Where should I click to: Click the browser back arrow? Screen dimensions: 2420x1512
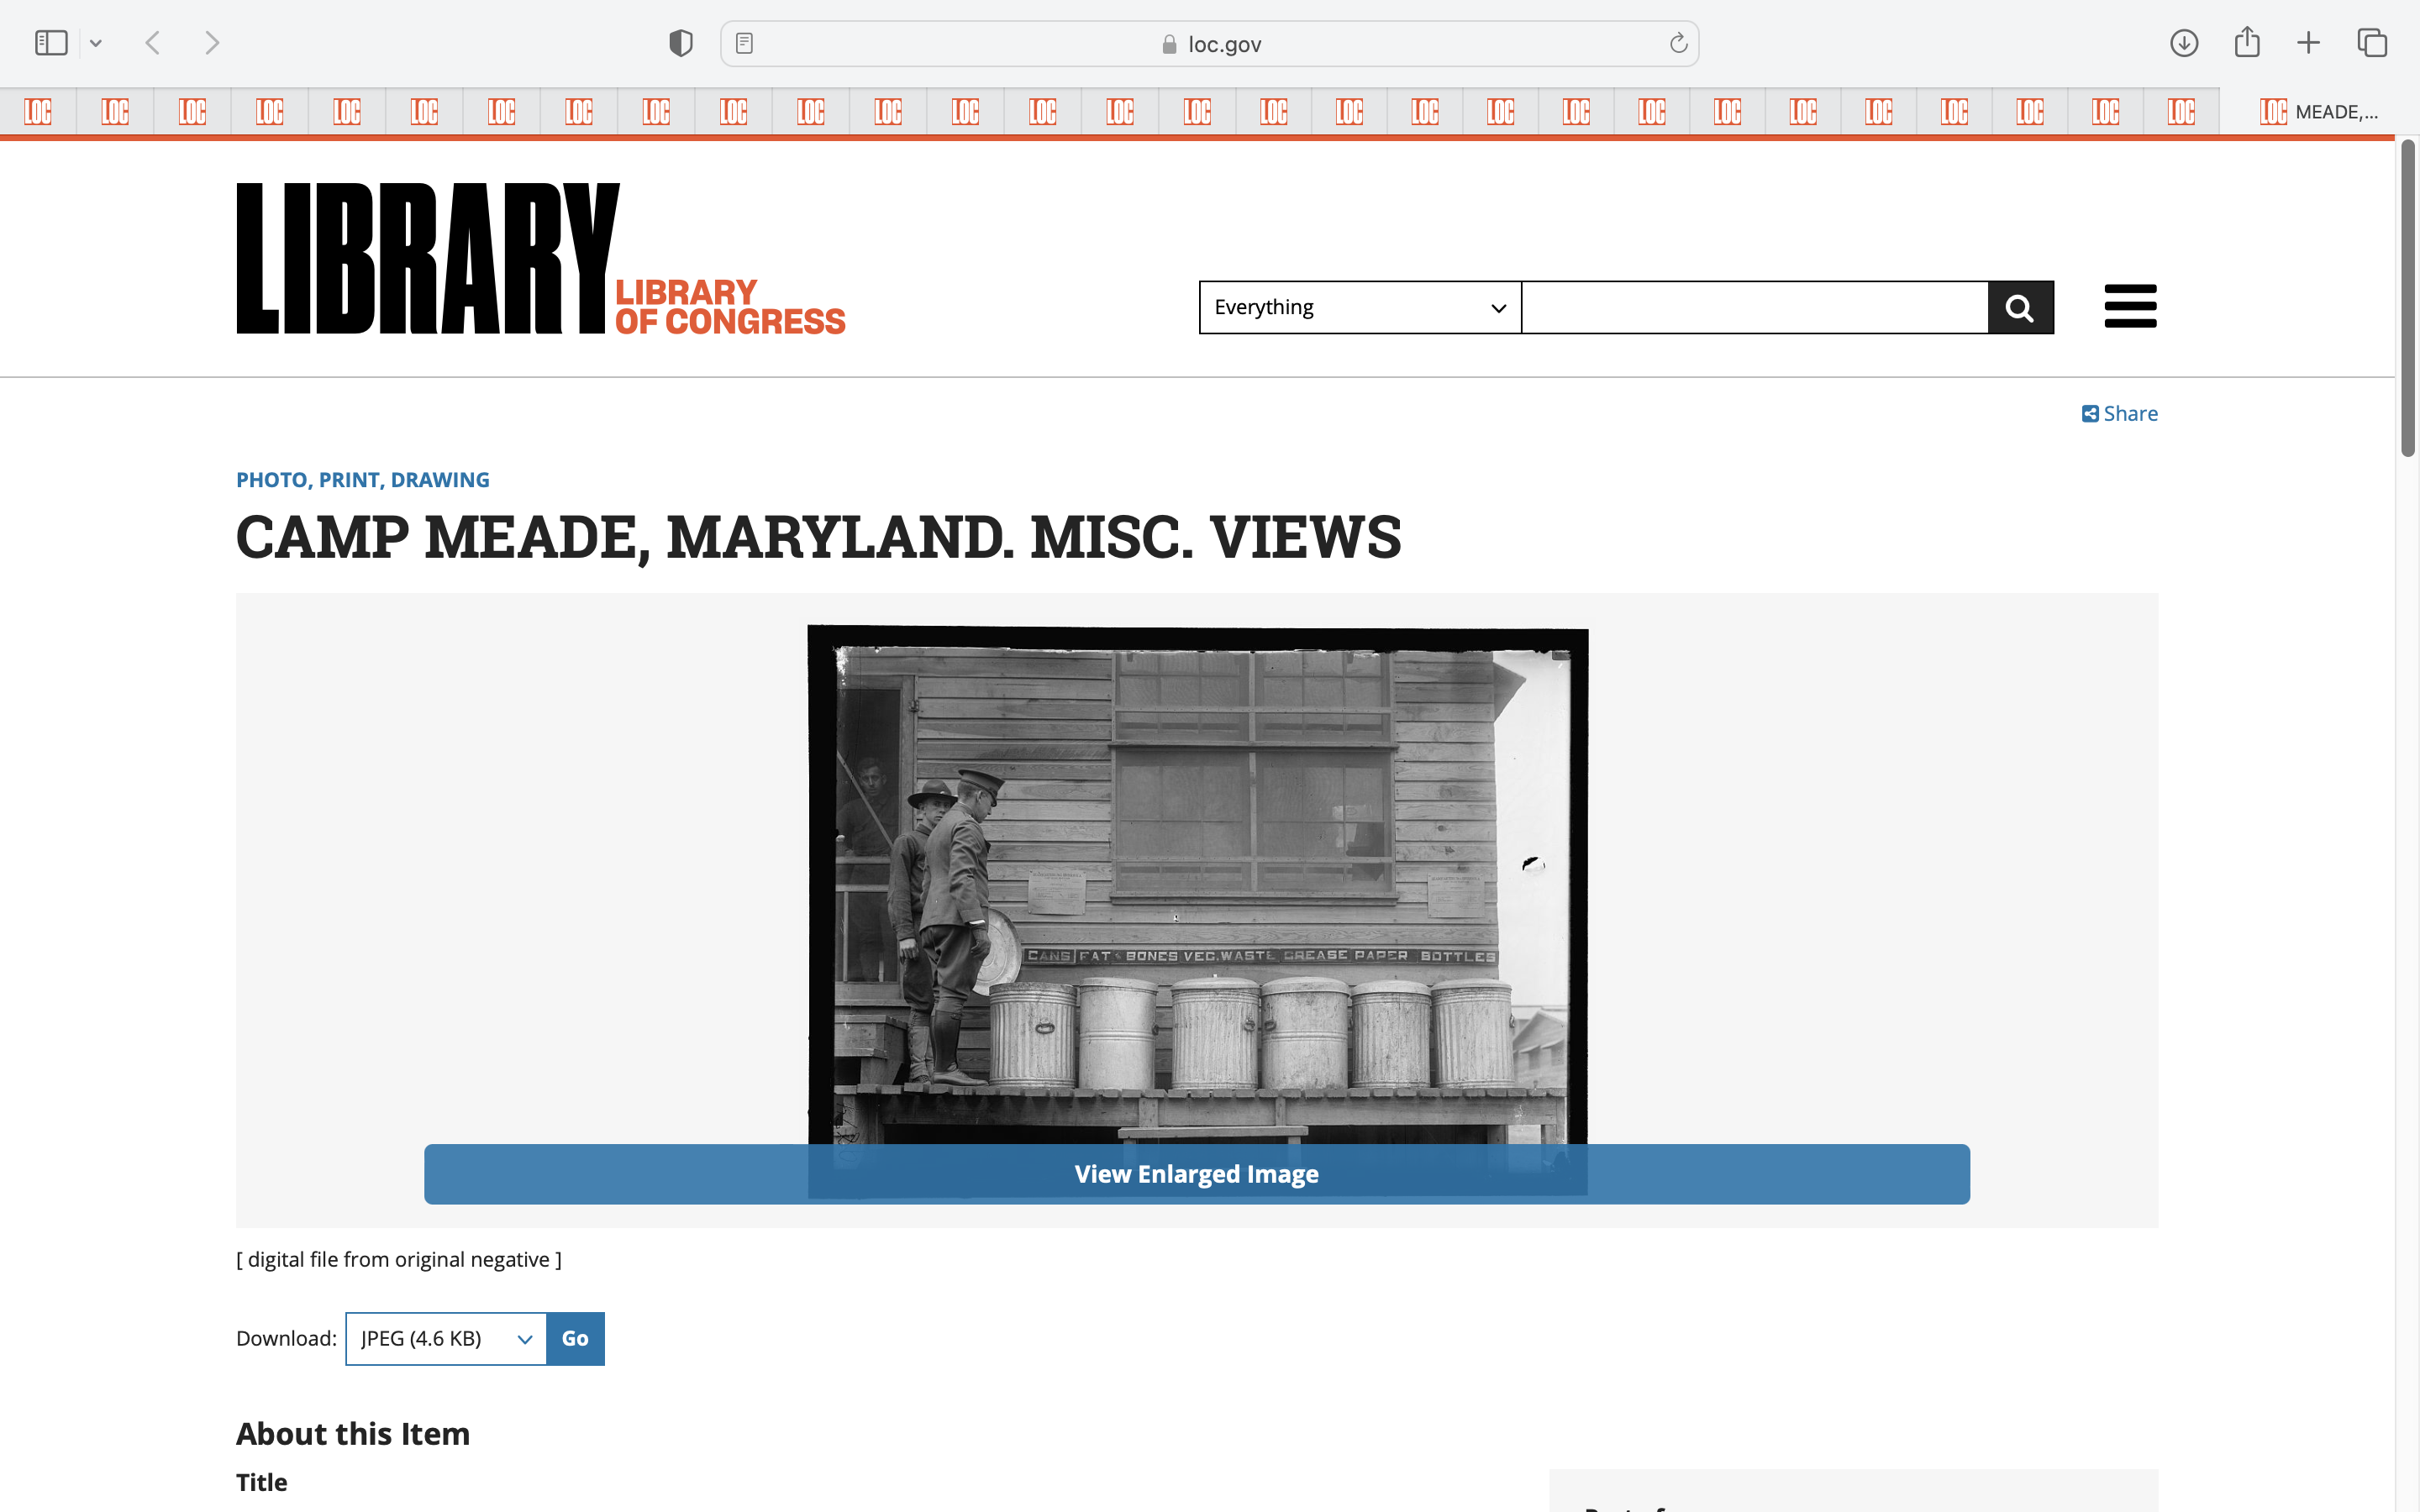coord(153,43)
